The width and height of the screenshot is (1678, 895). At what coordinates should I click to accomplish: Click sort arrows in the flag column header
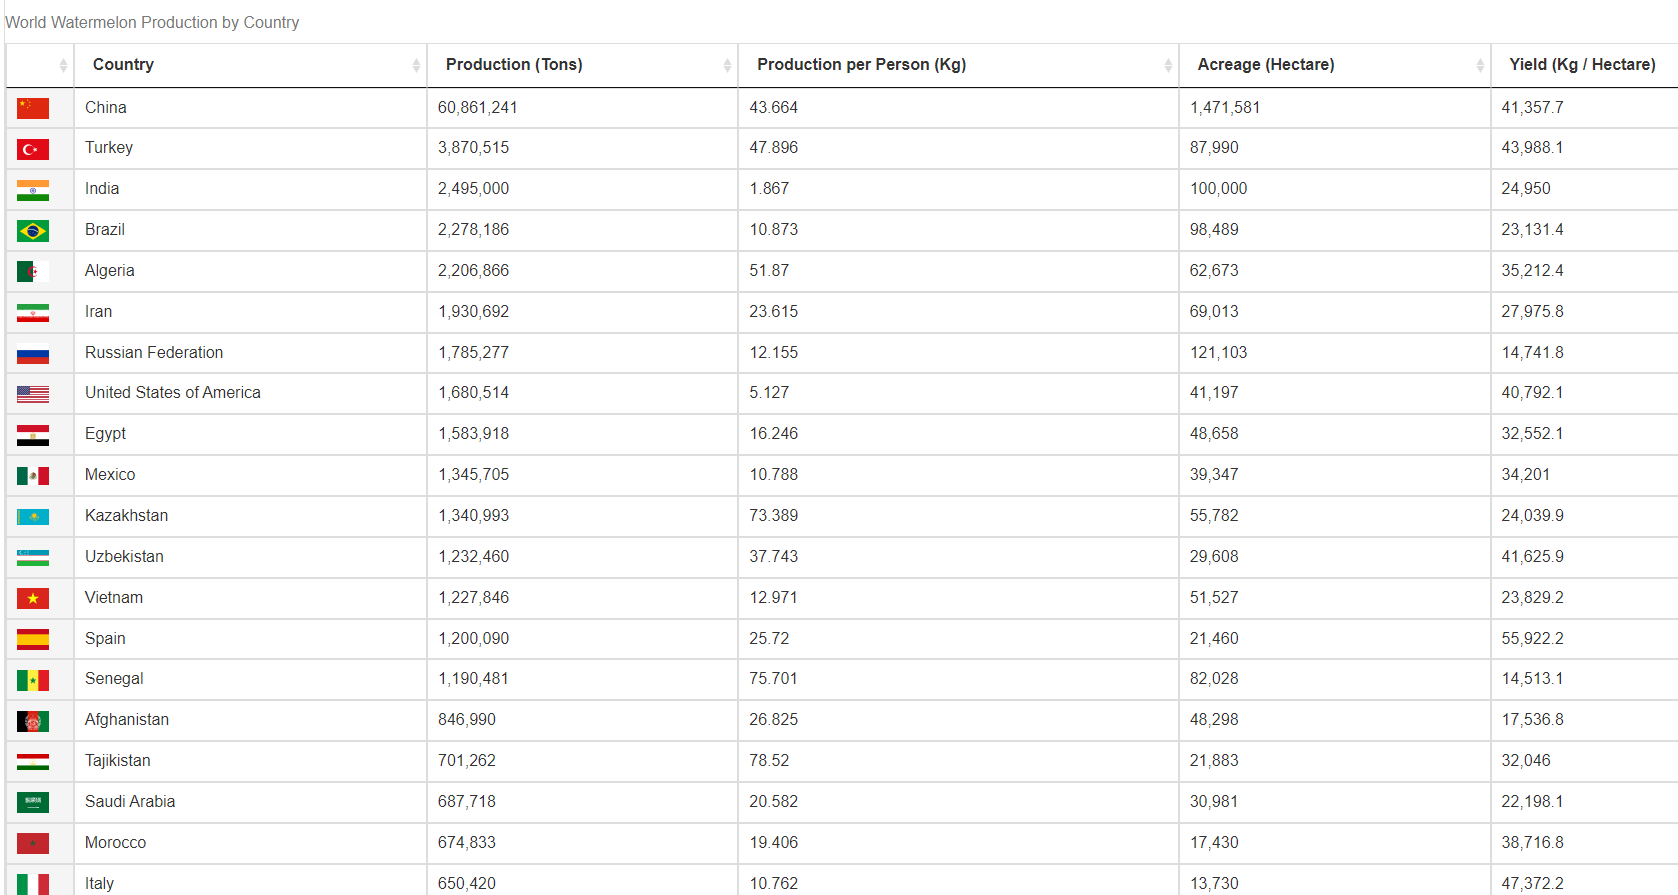[63, 65]
